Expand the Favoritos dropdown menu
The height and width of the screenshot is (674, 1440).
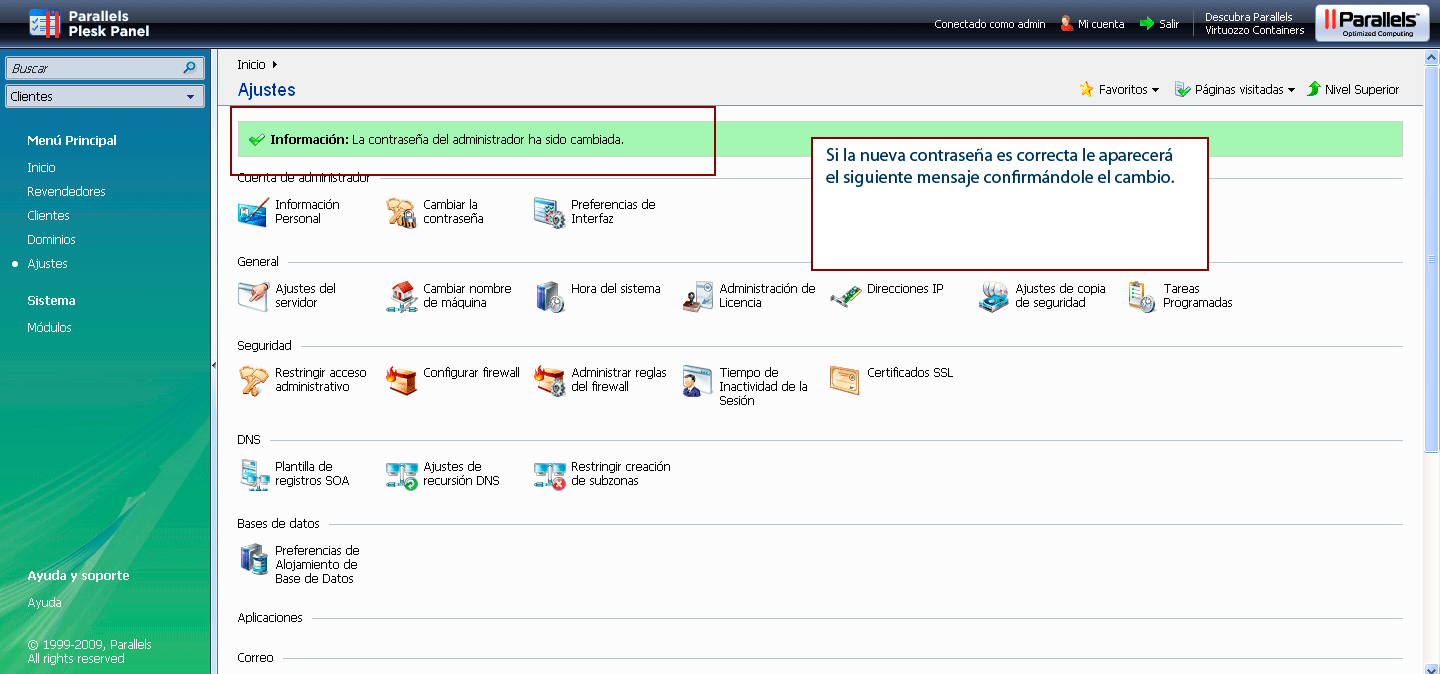pos(1155,90)
